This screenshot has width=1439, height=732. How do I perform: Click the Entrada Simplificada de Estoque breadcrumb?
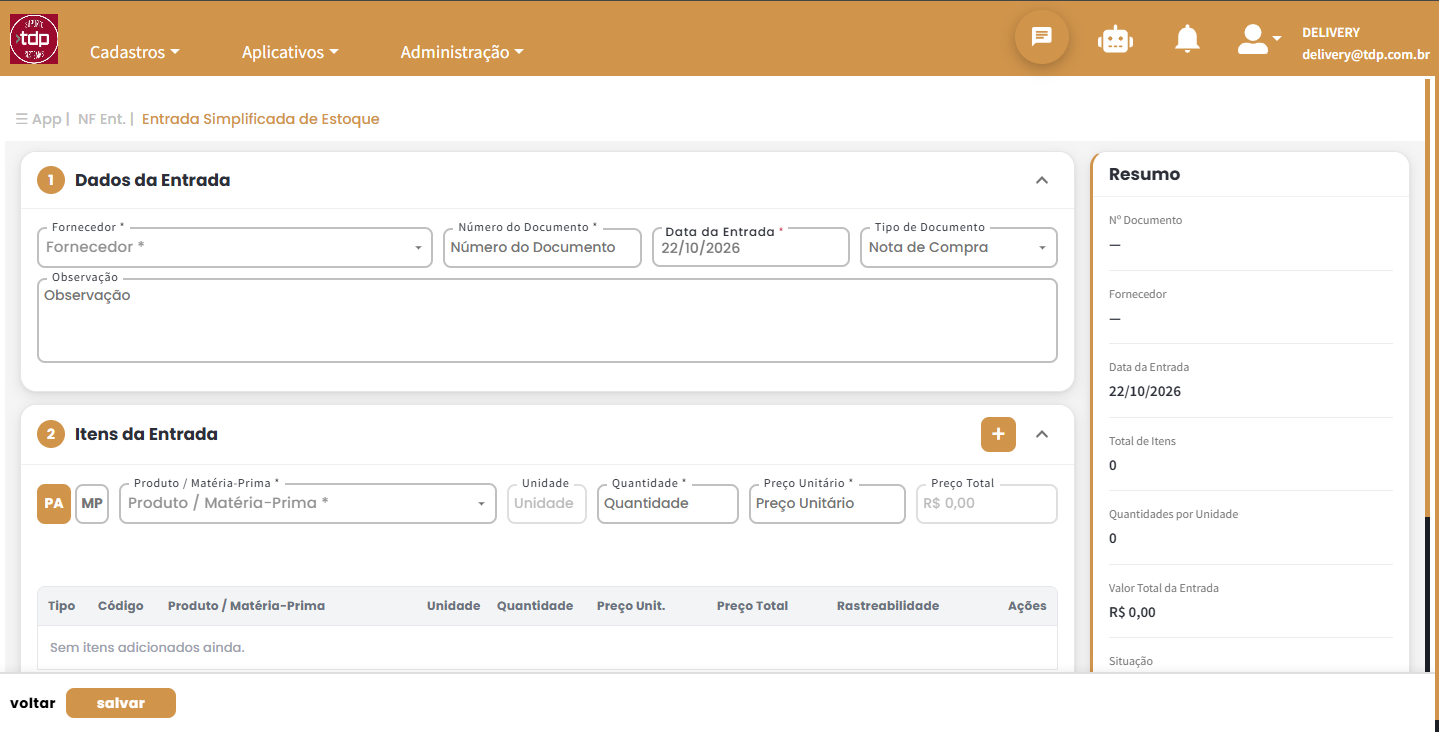point(261,119)
